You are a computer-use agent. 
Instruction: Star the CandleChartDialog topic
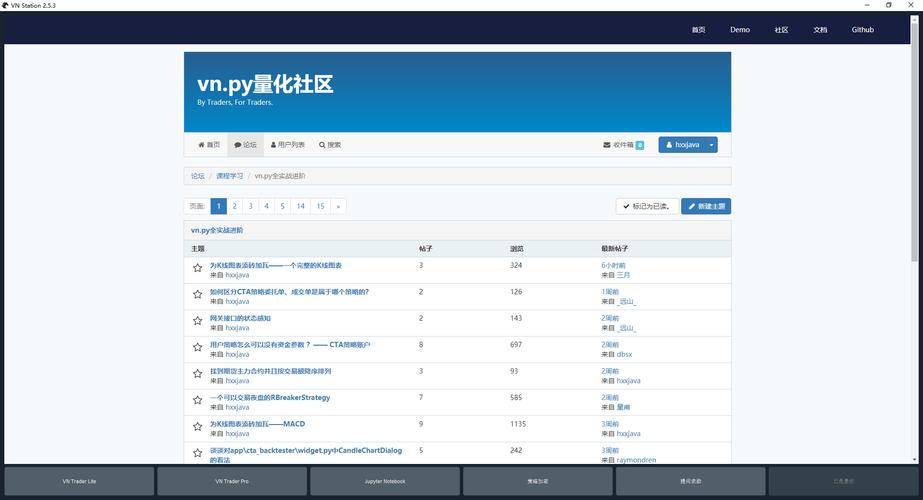point(197,453)
